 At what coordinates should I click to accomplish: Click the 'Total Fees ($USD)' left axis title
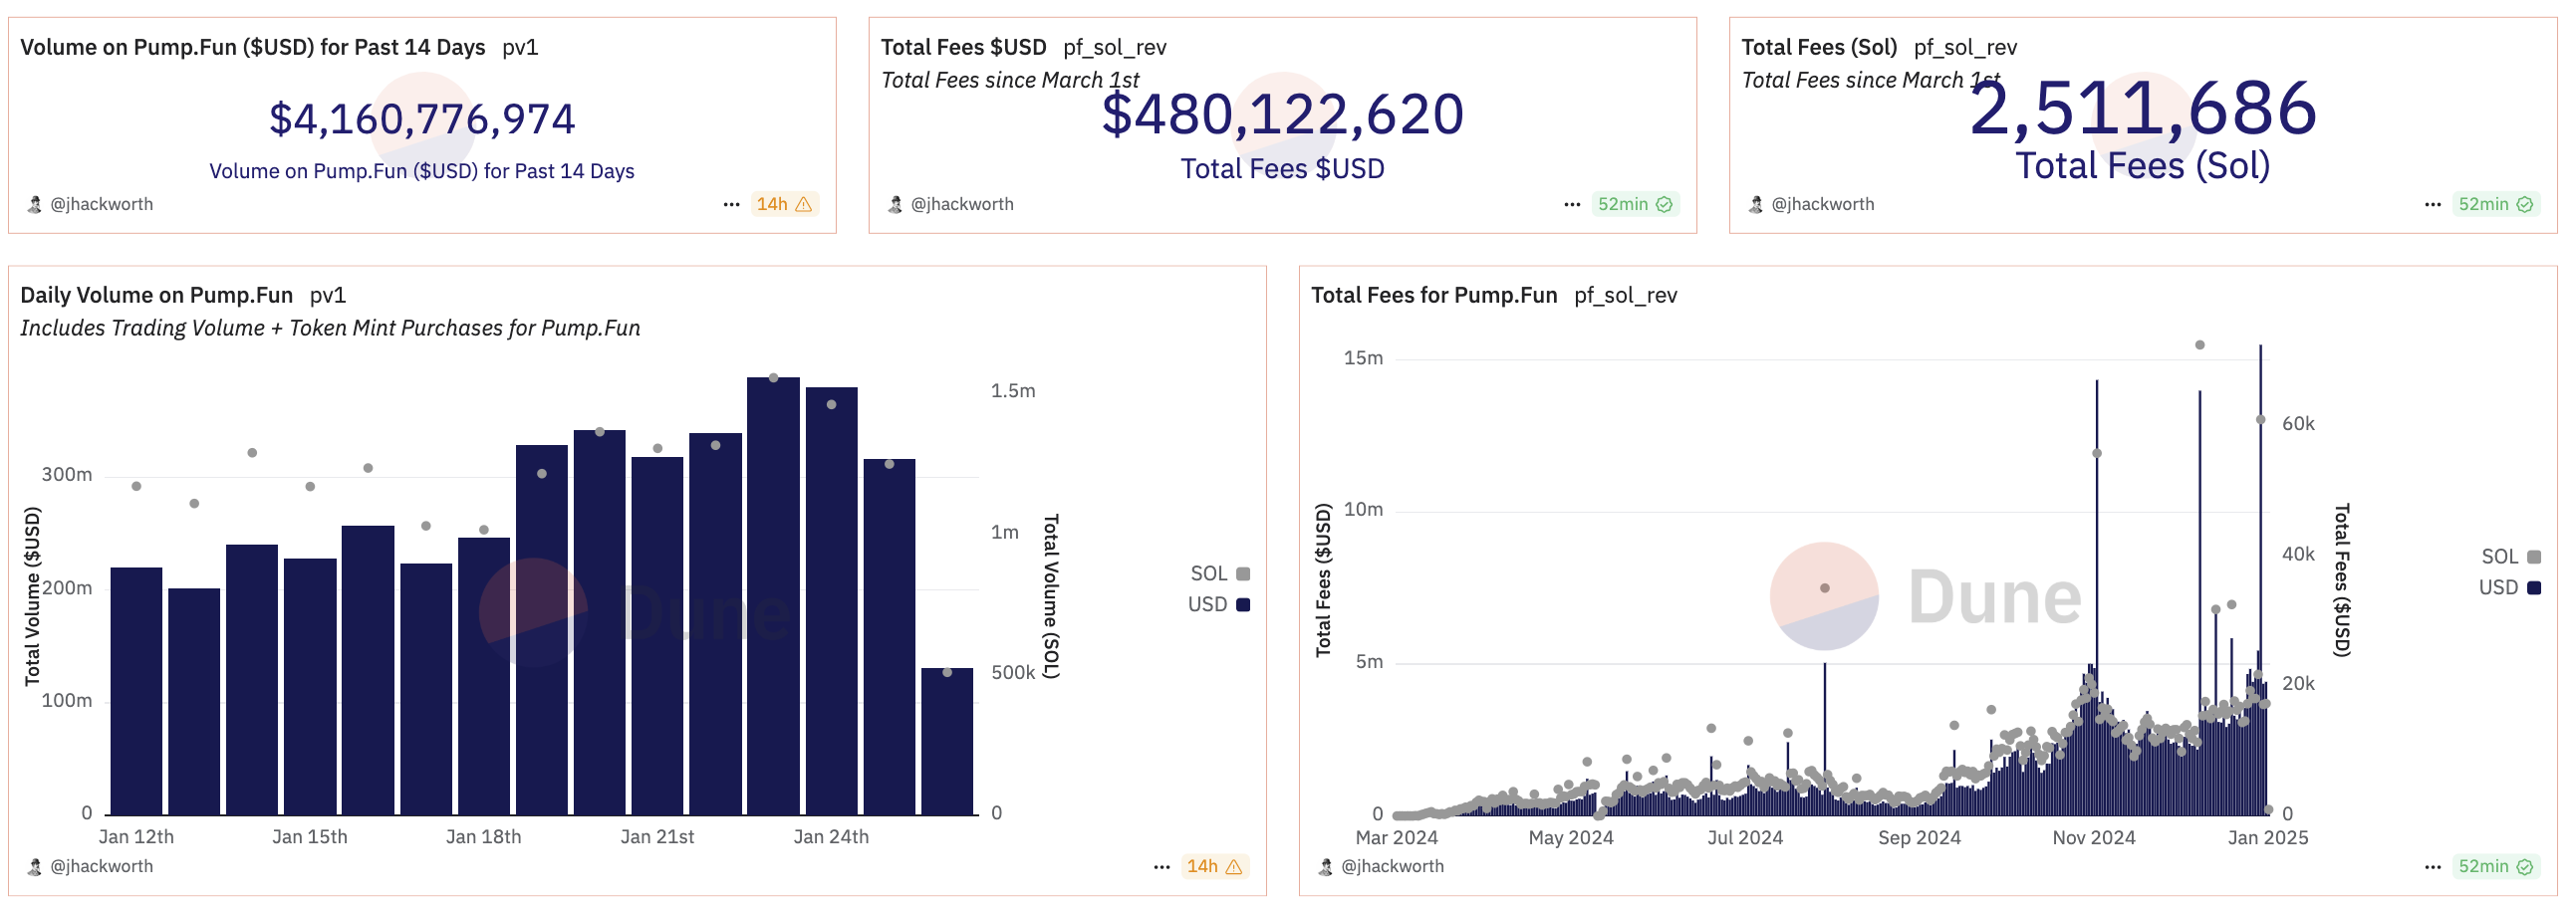pyautogui.click(x=1323, y=580)
